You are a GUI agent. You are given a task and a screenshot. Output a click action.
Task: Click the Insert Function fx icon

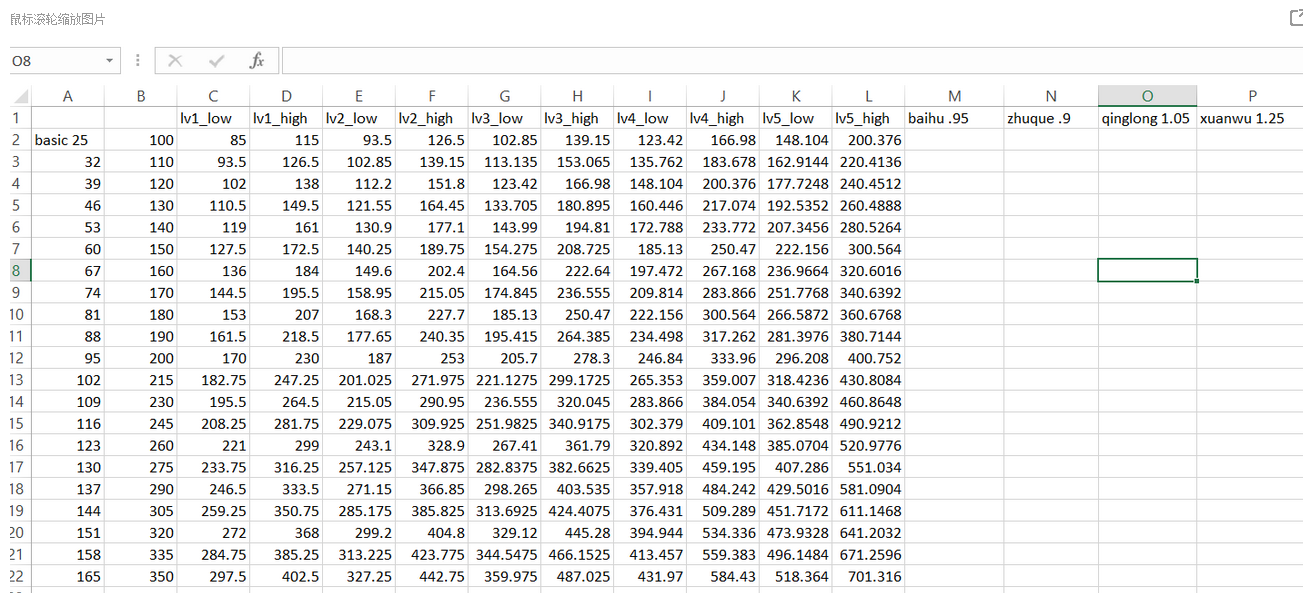[257, 61]
